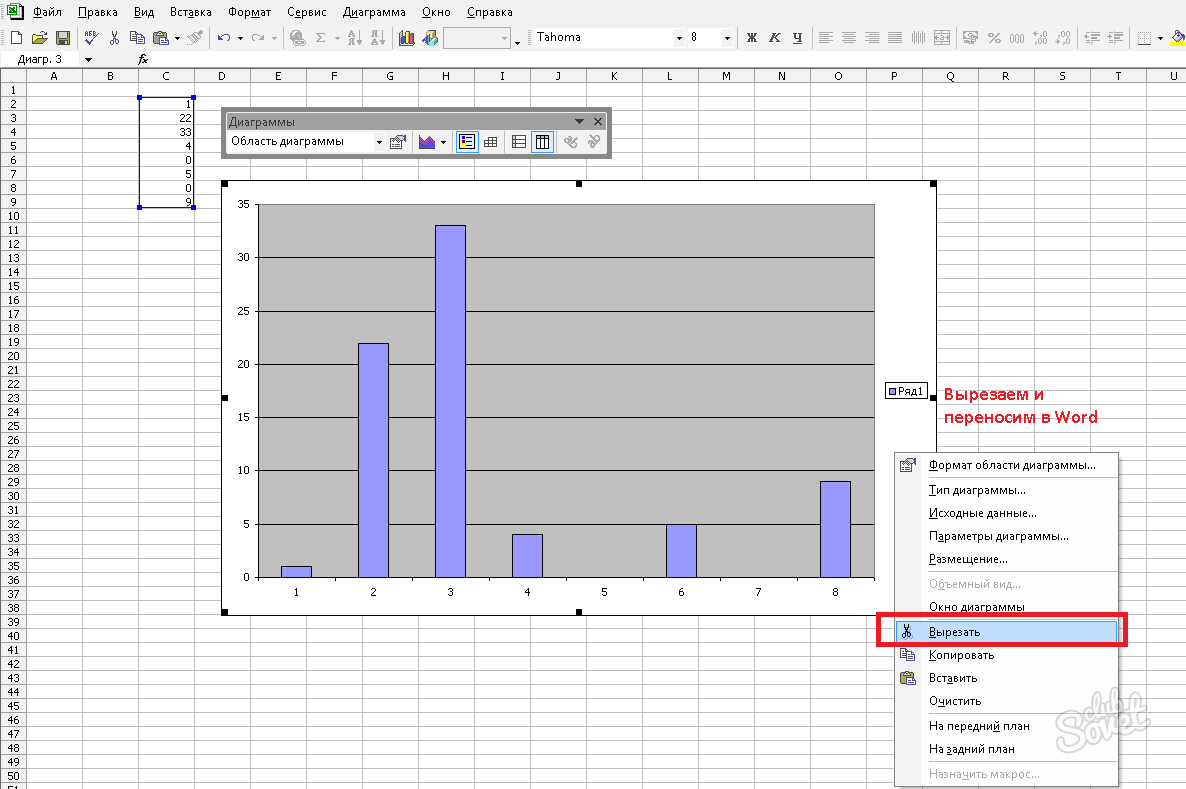Viewport: 1186px width, 789px height.
Task: Open the Tahoma font name dropdown
Action: tap(679, 38)
